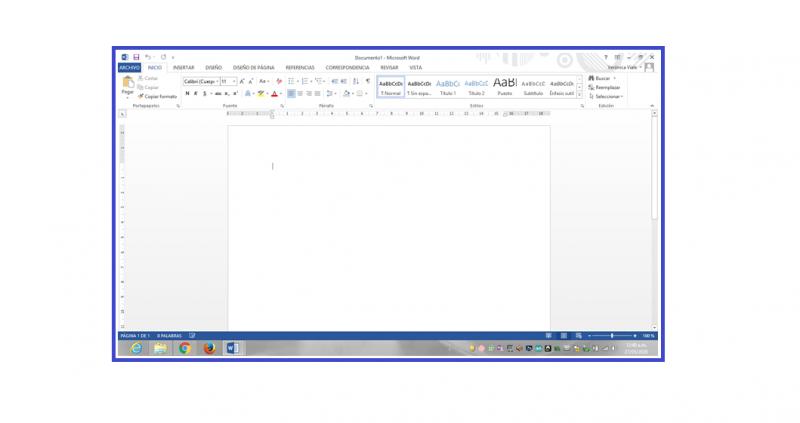
Task: Open Google Chrome from the taskbar
Action: click(x=185, y=348)
